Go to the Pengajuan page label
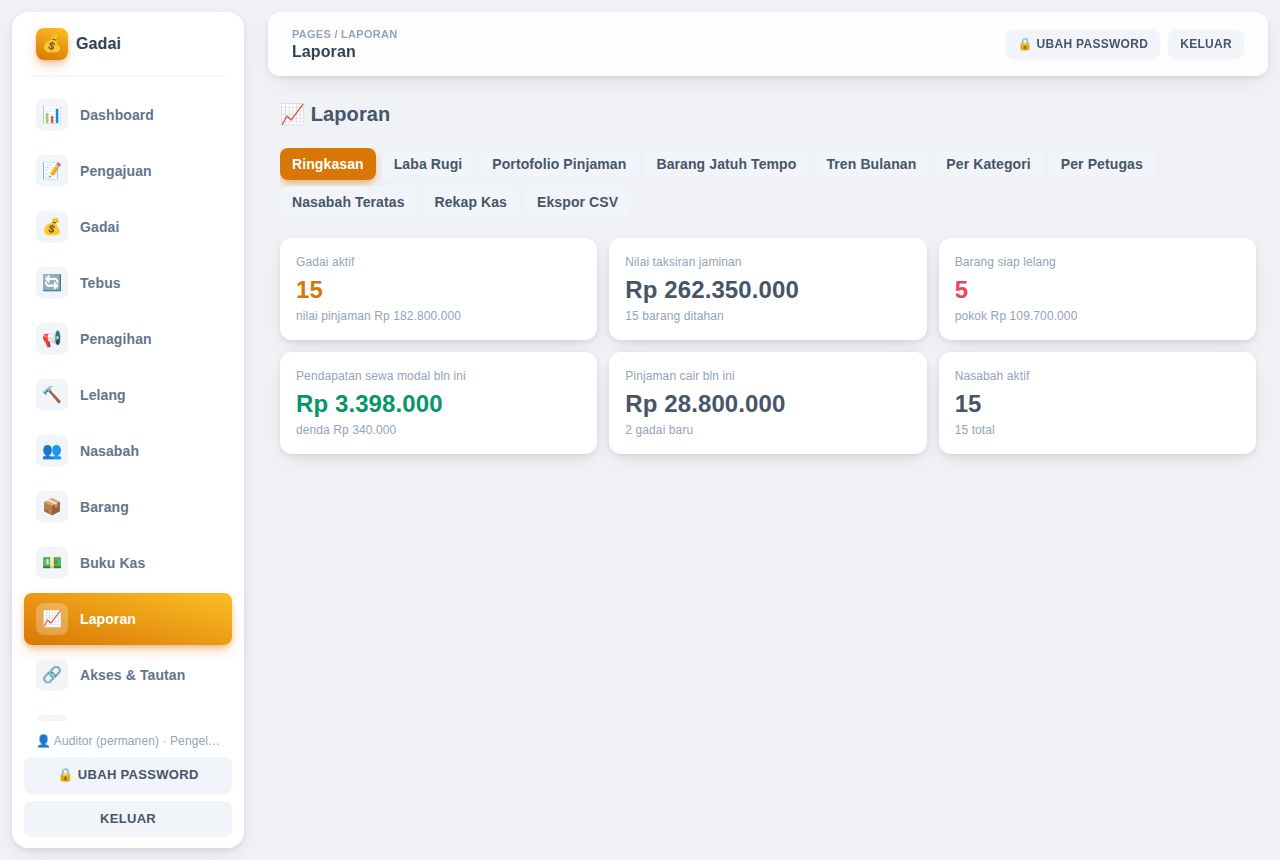The image size is (1280, 860). click(116, 171)
